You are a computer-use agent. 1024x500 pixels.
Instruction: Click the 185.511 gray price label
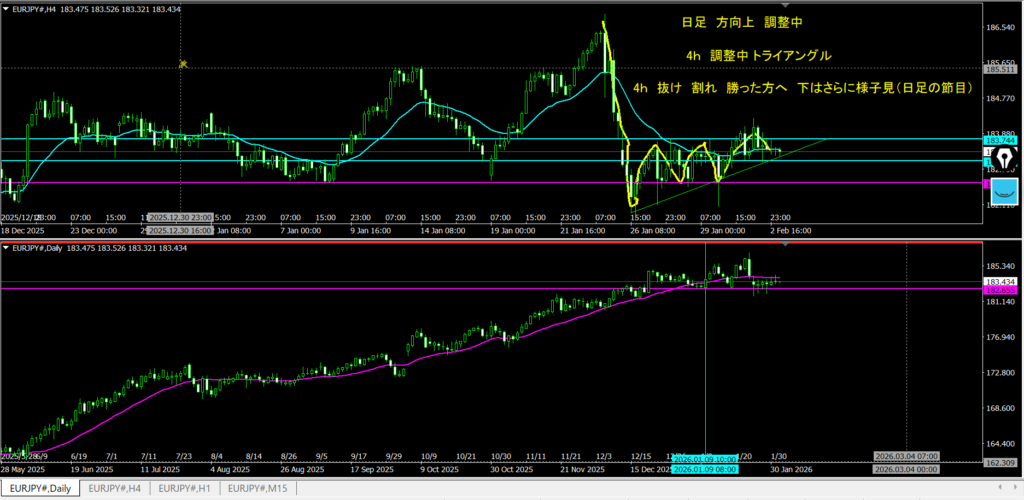[1001, 69]
